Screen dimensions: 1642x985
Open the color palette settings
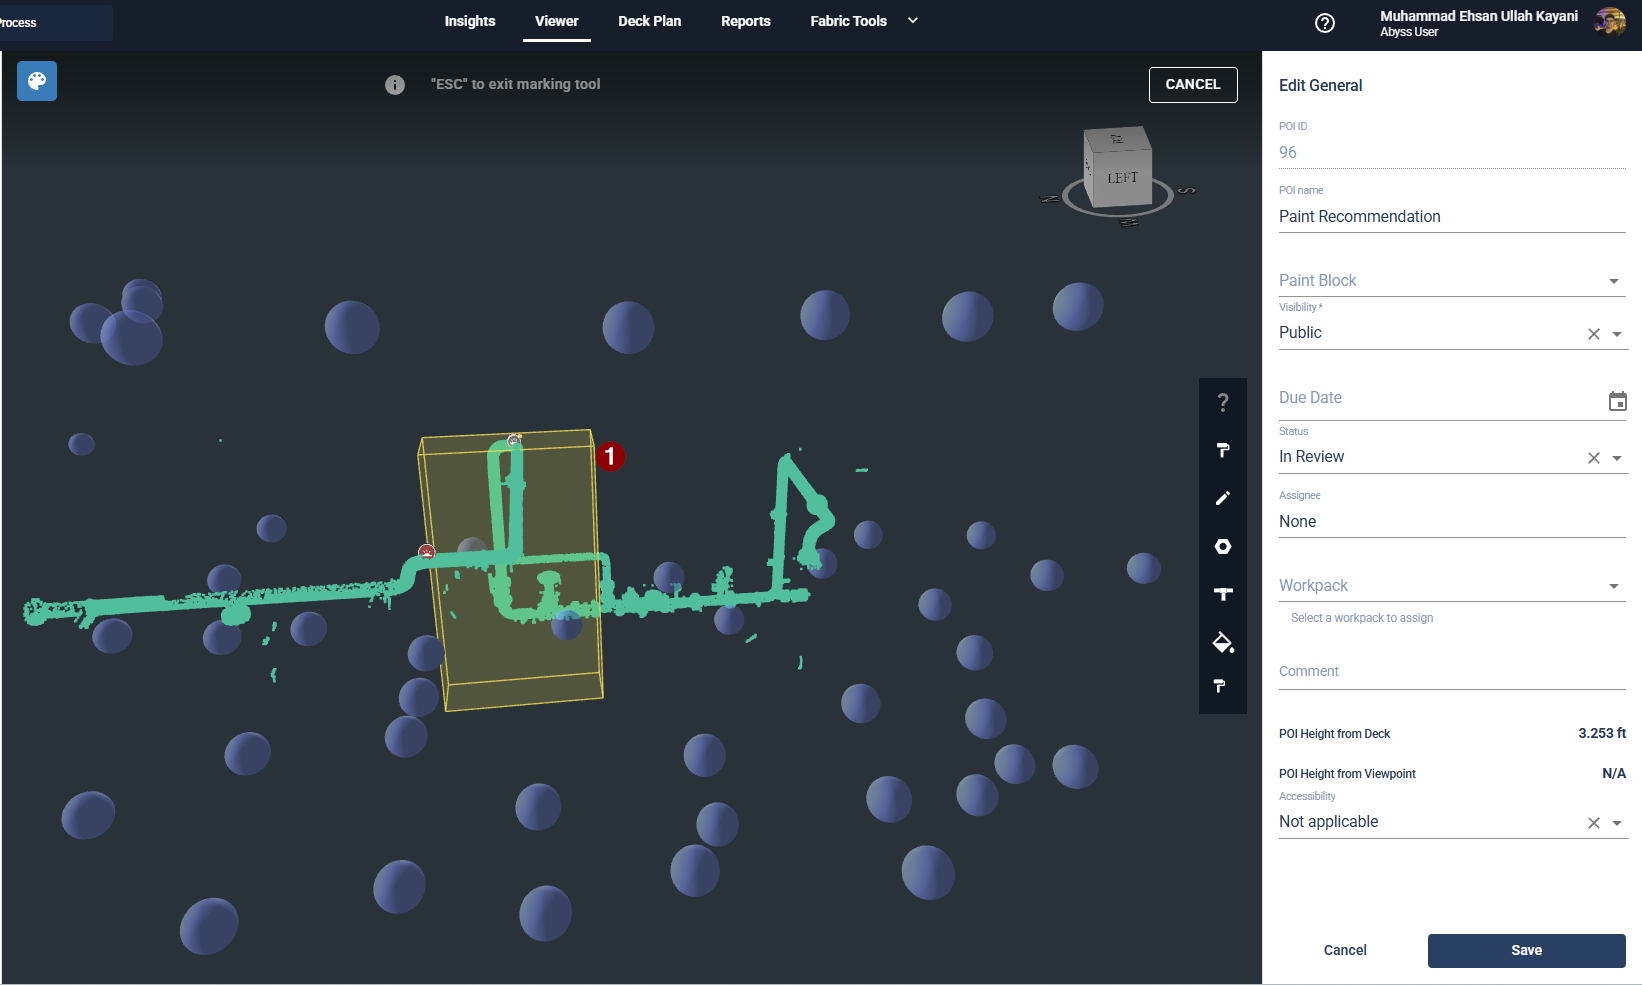pos(37,81)
